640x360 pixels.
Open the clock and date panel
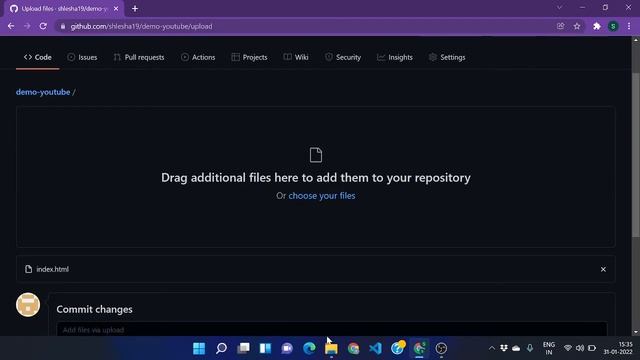pyautogui.click(x=618, y=348)
